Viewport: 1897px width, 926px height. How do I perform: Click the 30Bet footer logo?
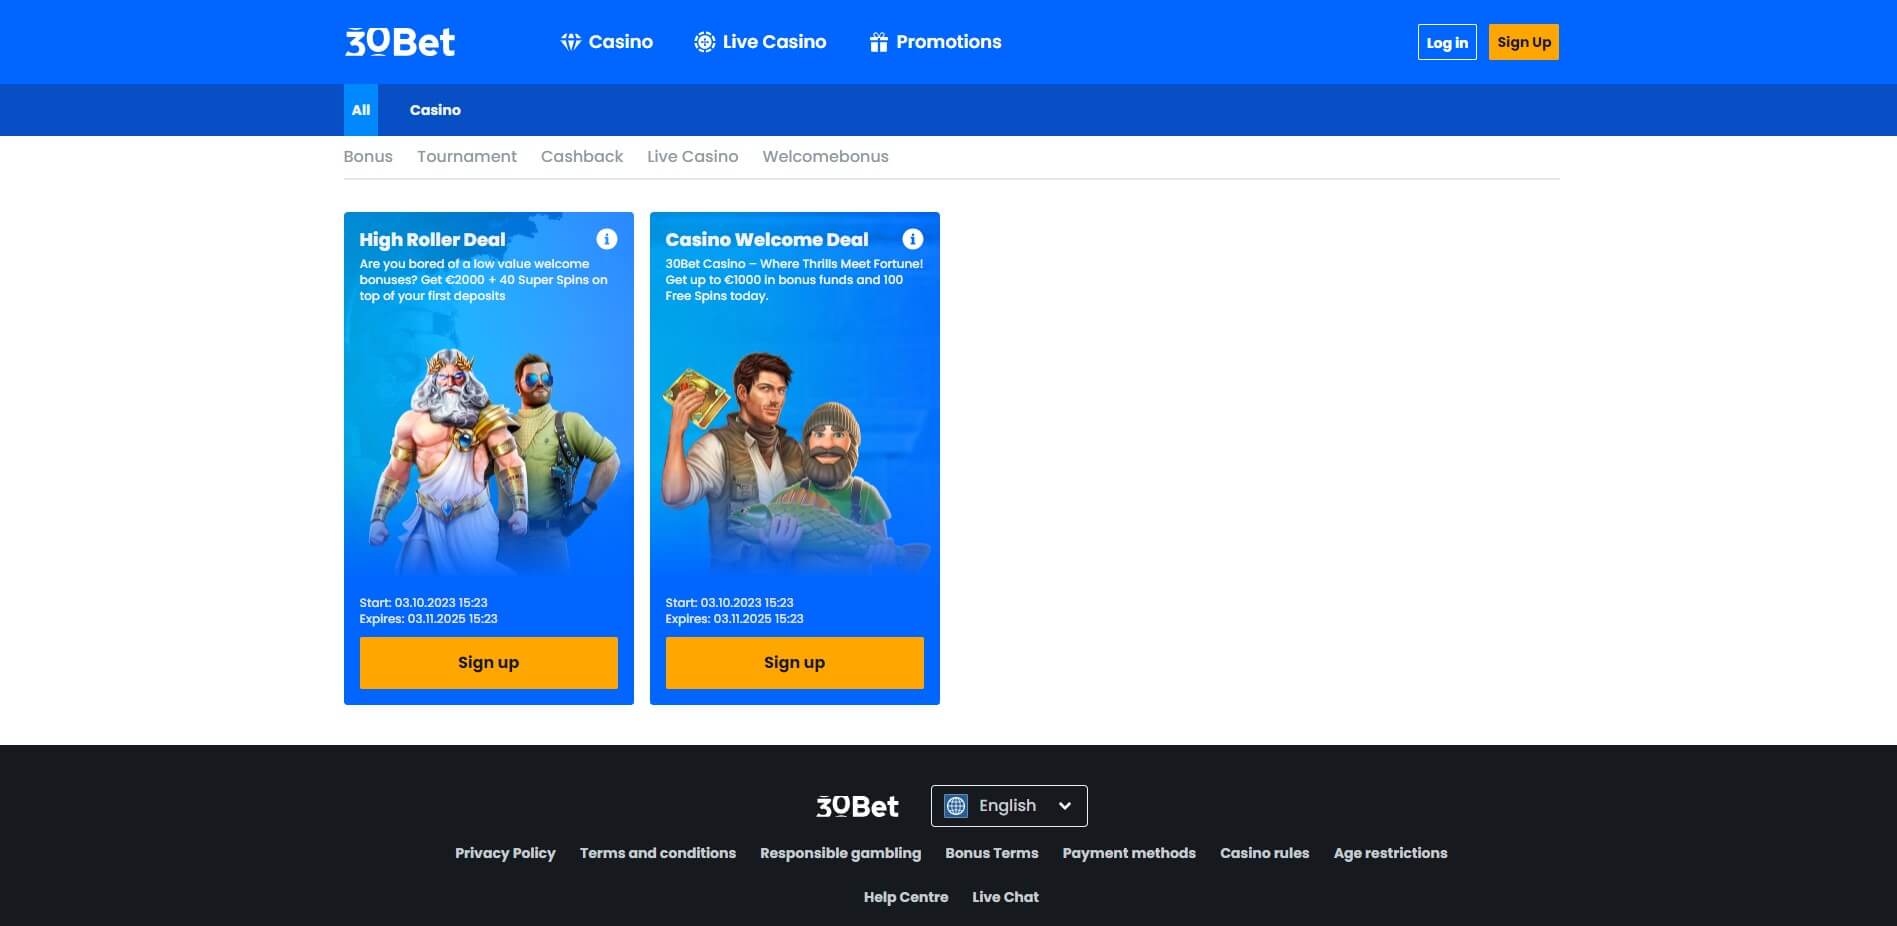point(857,806)
